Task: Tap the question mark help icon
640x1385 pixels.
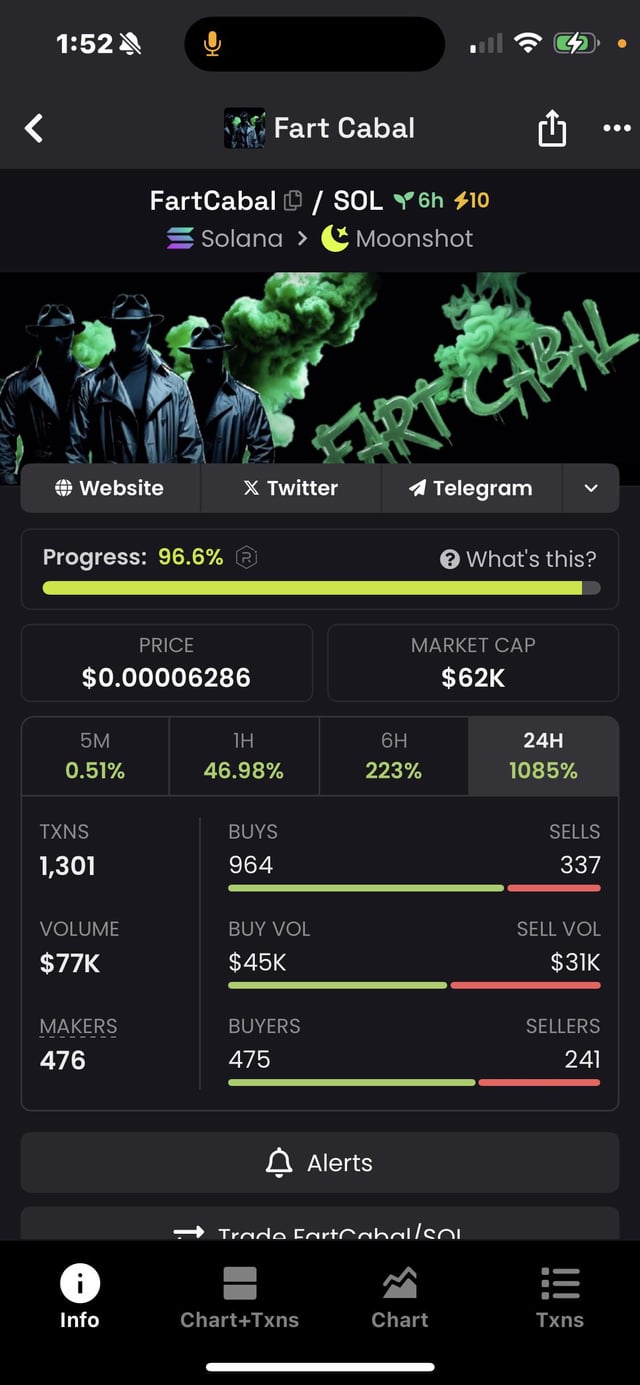Action: point(450,559)
